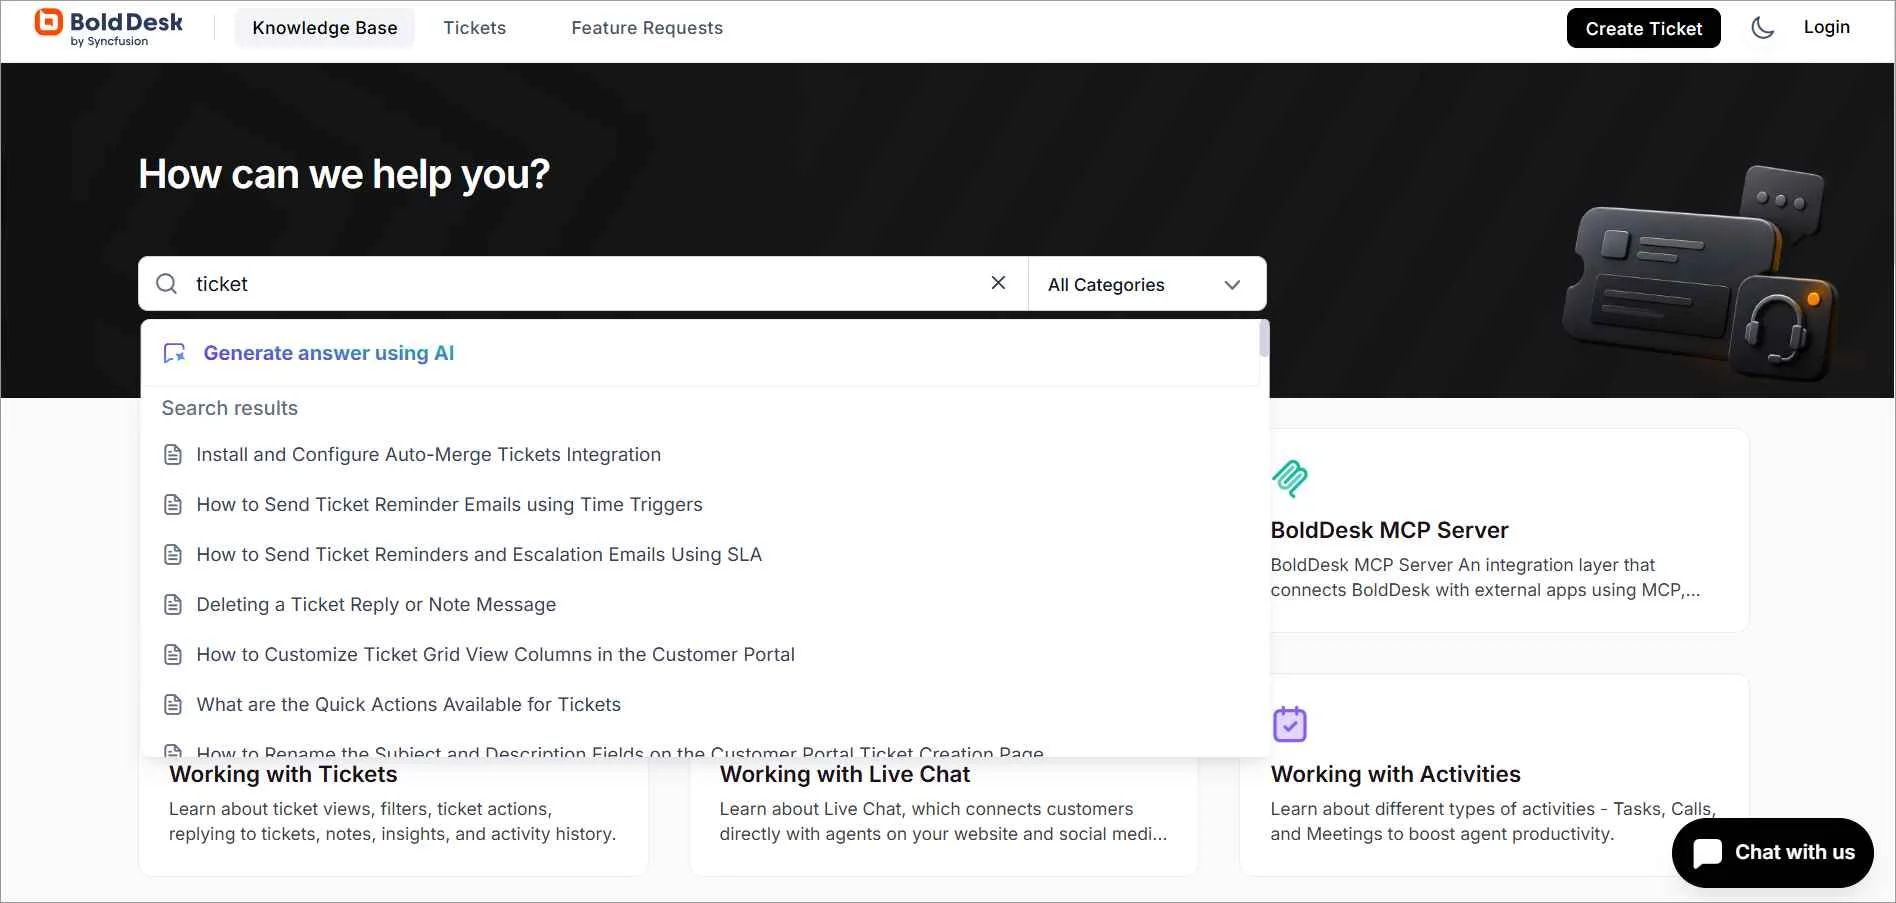The height and width of the screenshot is (903, 1896).
Task: Switch to the Tickets tab
Action: pyautogui.click(x=475, y=28)
